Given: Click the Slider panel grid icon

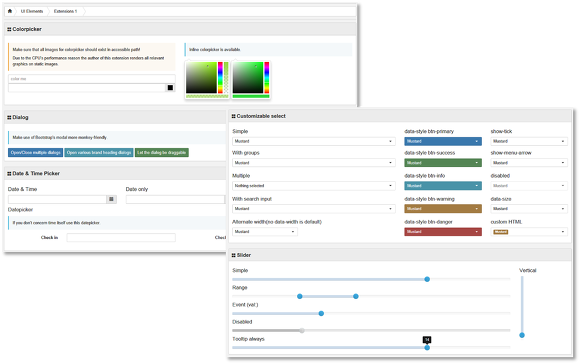Looking at the screenshot, I should pyautogui.click(x=233, y=255).
